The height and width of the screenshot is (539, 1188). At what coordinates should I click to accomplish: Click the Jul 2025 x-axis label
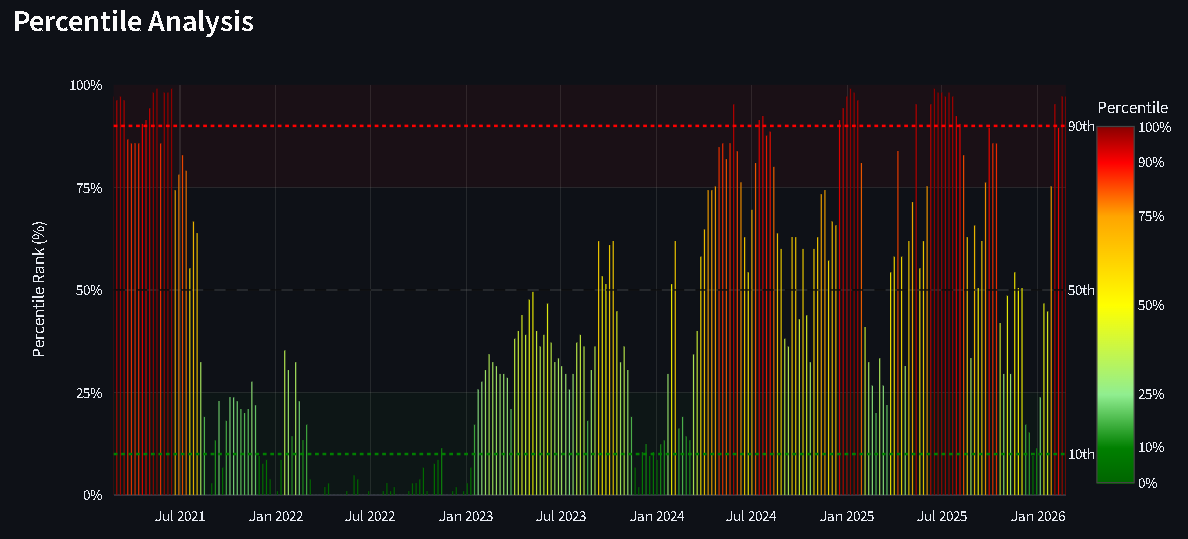point(942,516)
